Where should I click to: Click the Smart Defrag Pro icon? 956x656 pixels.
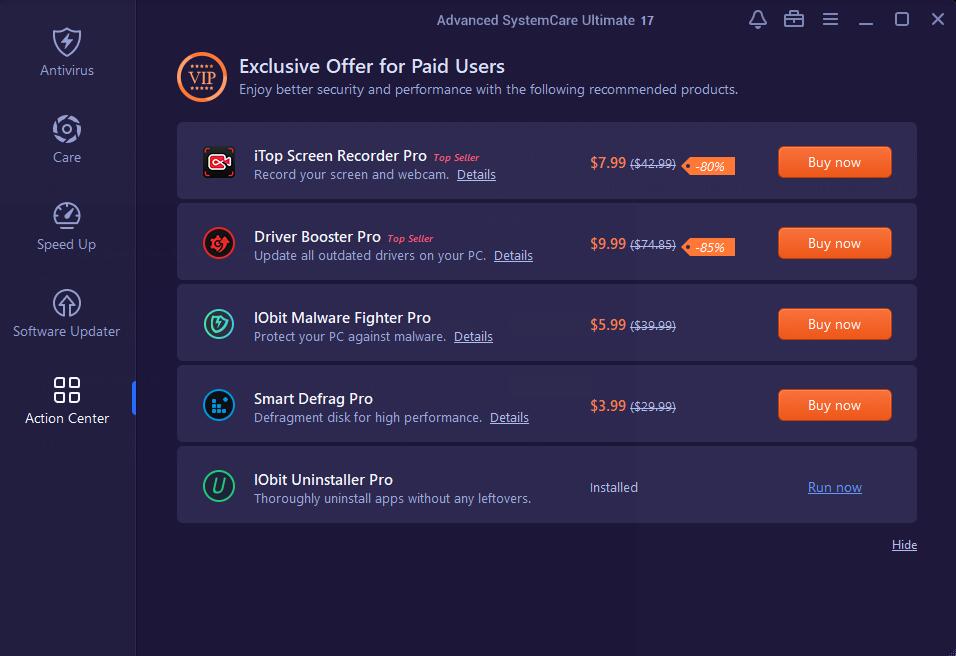pos(219,405)
